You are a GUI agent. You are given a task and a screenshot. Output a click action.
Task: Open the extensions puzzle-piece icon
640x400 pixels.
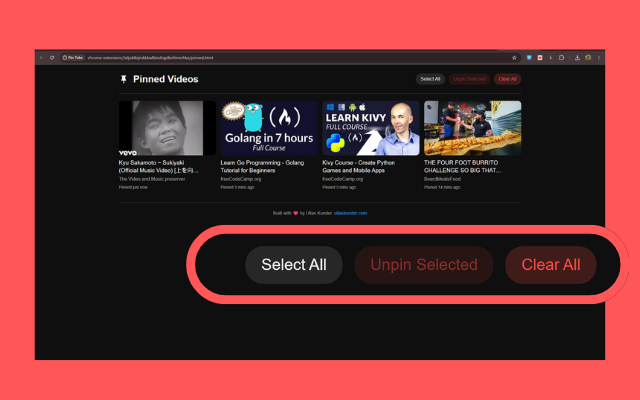(562, 58)
